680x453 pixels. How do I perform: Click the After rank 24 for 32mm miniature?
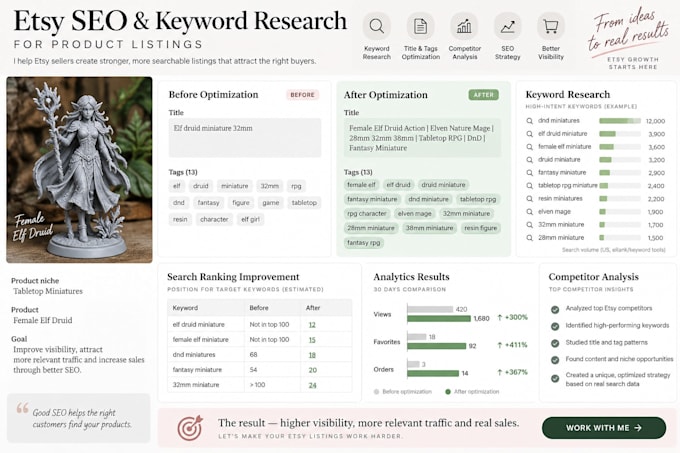[x=312, y=385]
